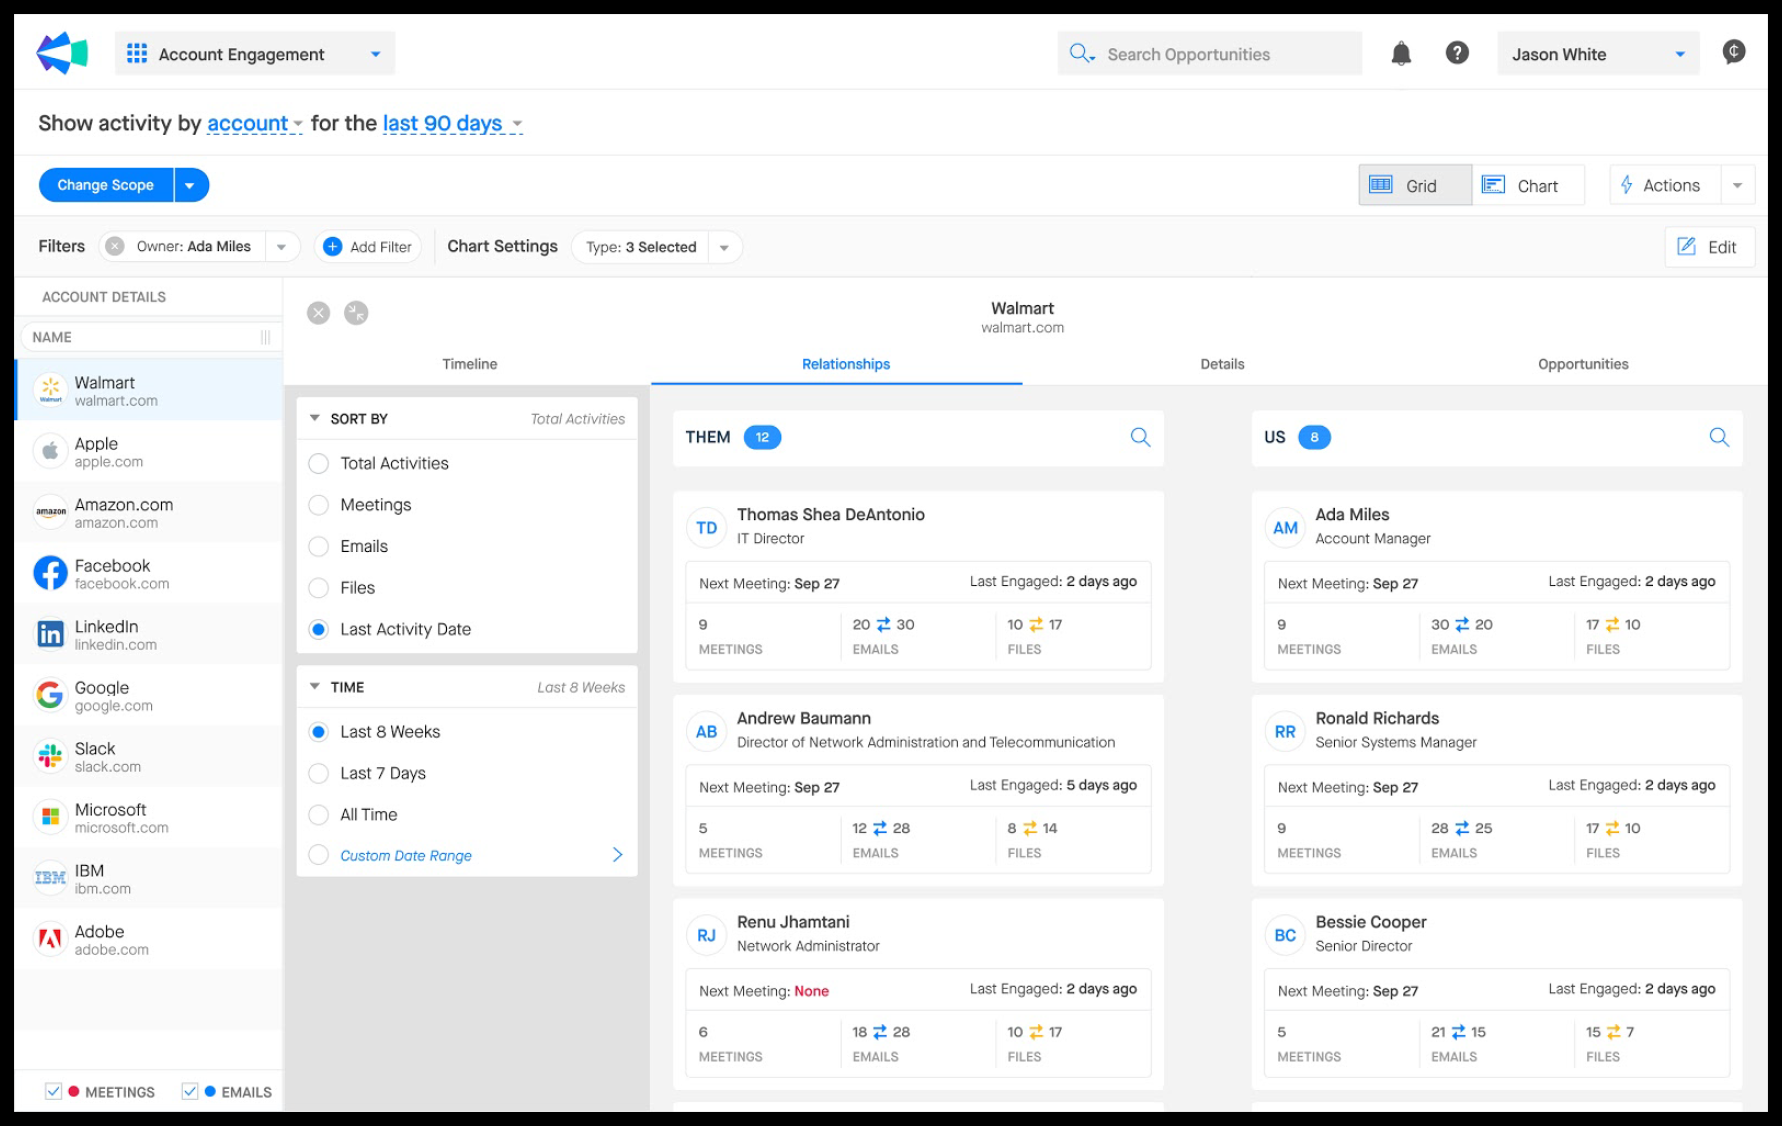The width and height of the screenshot is (1782, 1126).
Task: Select the Total Activities radio button
Action: [318, 463]
